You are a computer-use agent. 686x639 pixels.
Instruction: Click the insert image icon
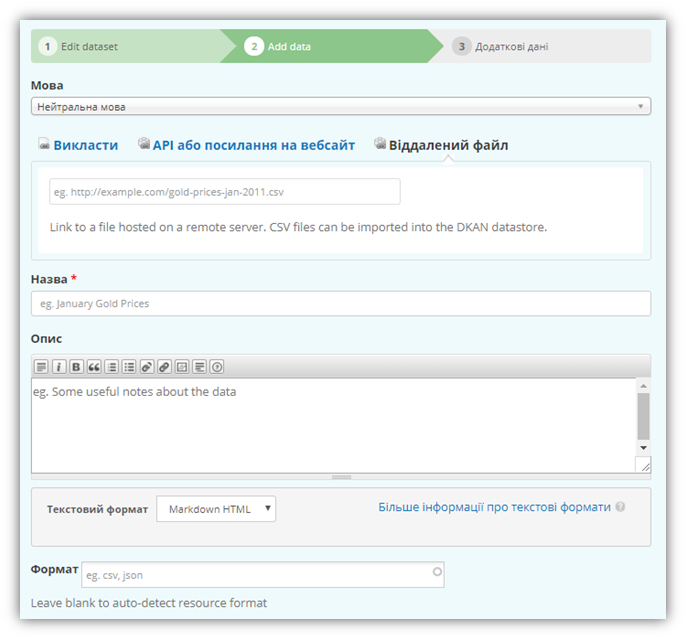pyautogui.click(x=182, y=367)
